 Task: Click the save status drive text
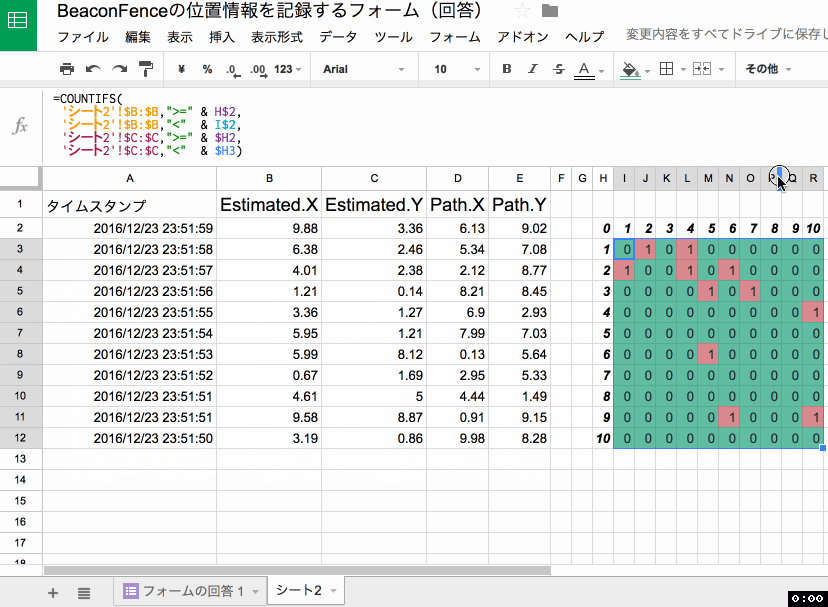[x=727, y=34]
